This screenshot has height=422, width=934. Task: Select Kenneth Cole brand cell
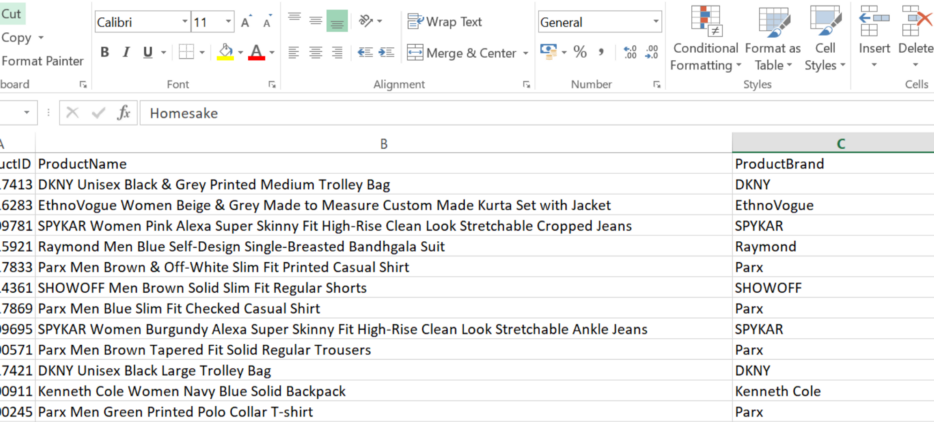(833, 391)
